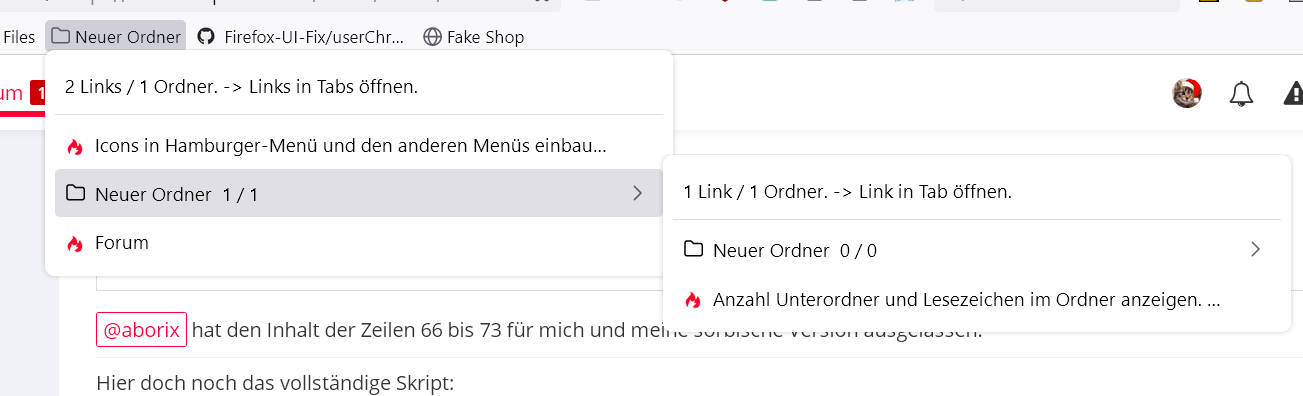Toggle the Neuer Ordner bookmarks toolbar folder

point(116,37)
